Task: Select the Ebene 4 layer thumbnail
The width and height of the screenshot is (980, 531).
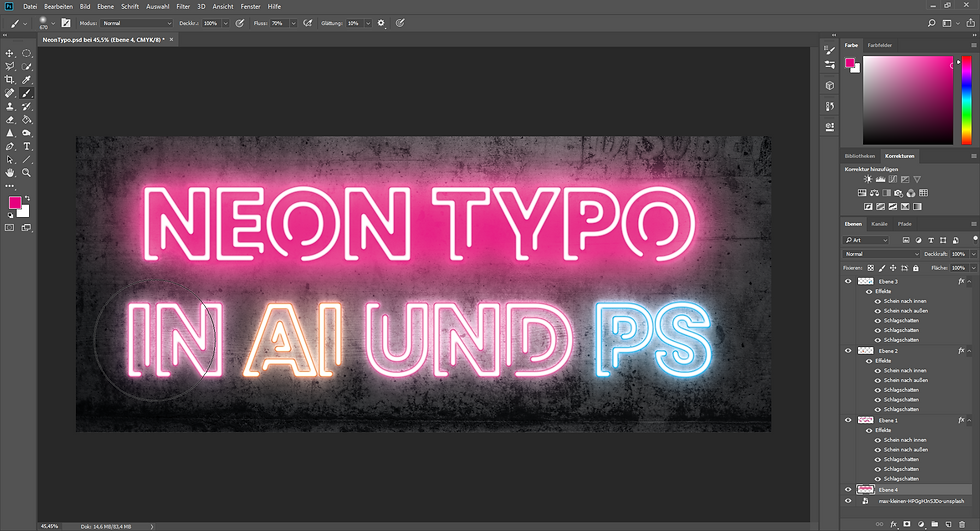Action: click(x=865, y=490)
